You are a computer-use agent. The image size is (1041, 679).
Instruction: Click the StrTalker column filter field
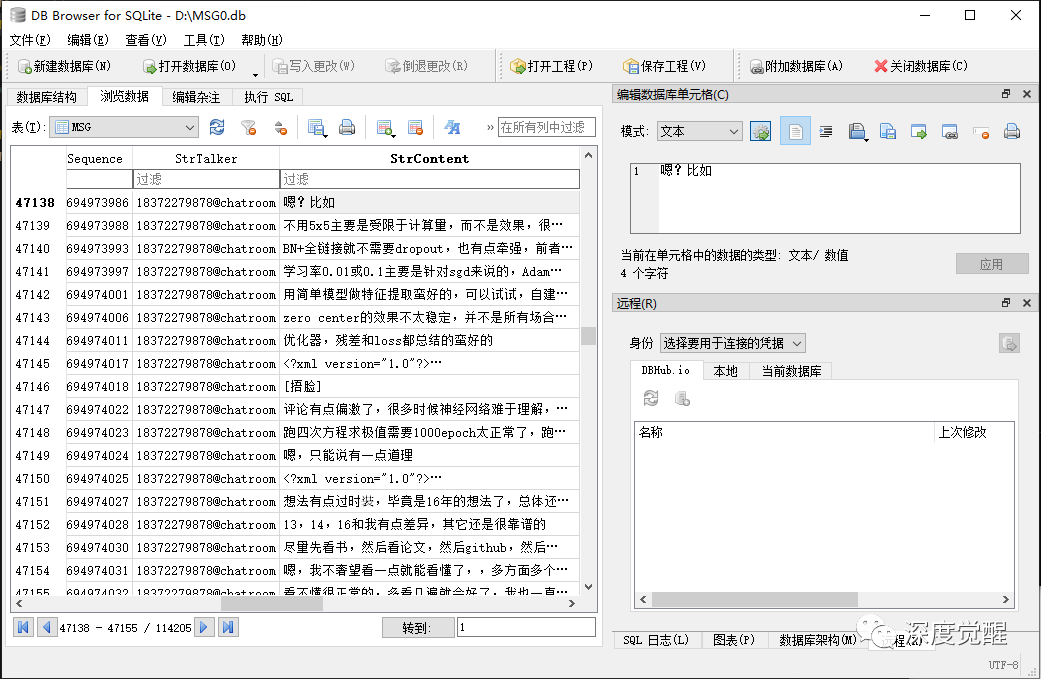(206, 179)
